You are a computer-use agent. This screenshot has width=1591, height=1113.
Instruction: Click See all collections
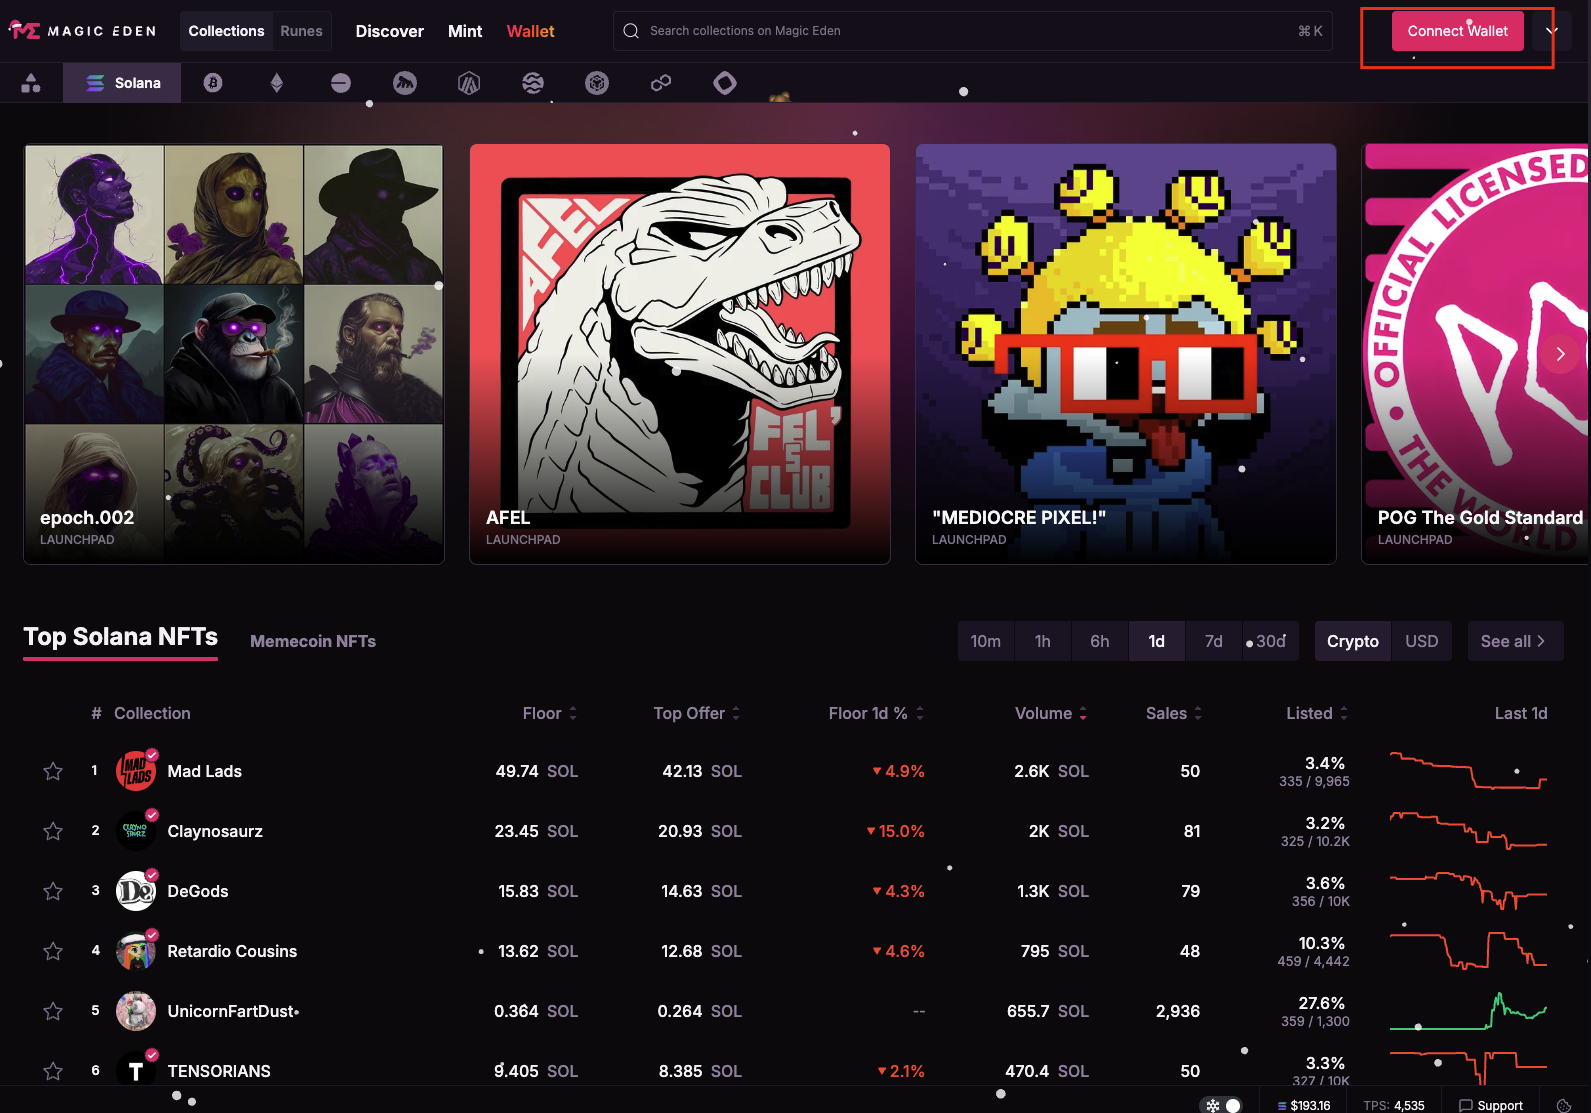(x=1515, y=641)
